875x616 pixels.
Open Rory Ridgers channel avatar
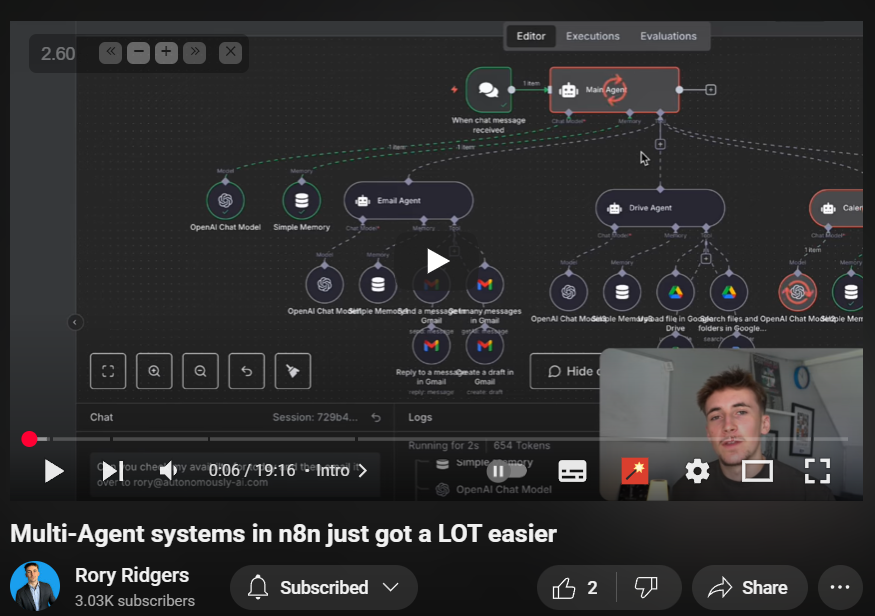pos(35,586)
